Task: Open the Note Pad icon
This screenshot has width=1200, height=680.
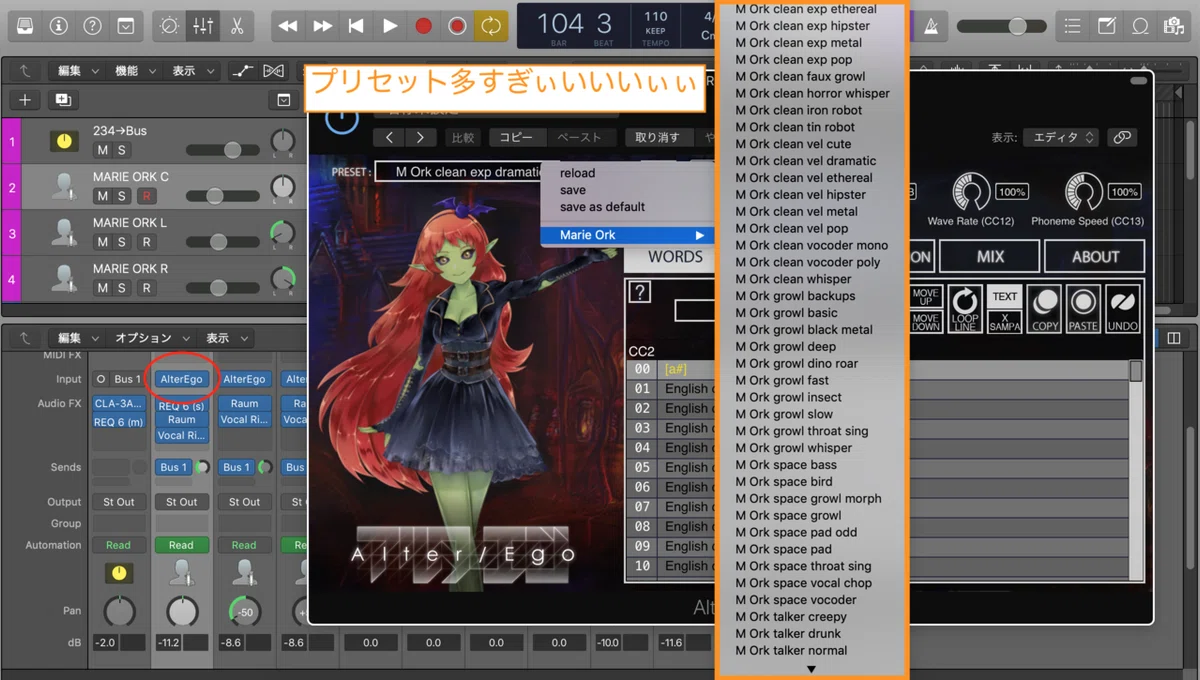Action: click(1106, 26)
